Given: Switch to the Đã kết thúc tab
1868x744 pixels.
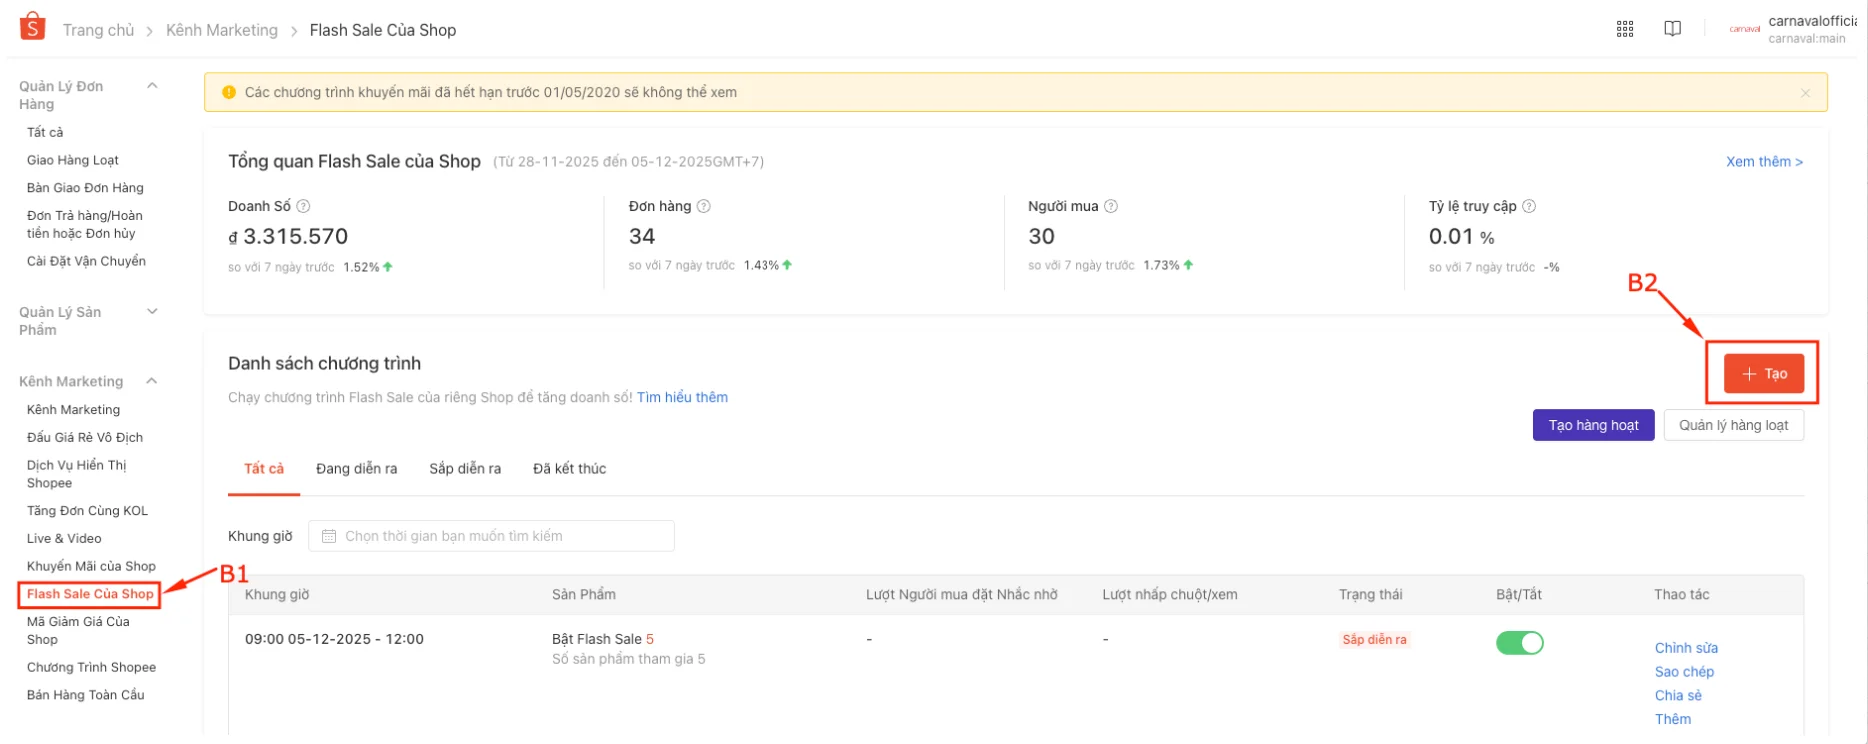Looking at the screenshot, I should click(x=569, y=469).
